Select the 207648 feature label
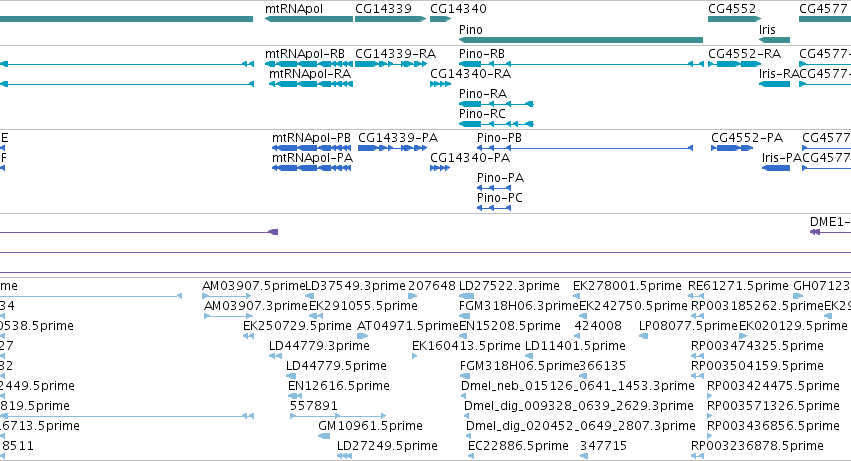This screenshot has height=461, width=851. (431, 287)
